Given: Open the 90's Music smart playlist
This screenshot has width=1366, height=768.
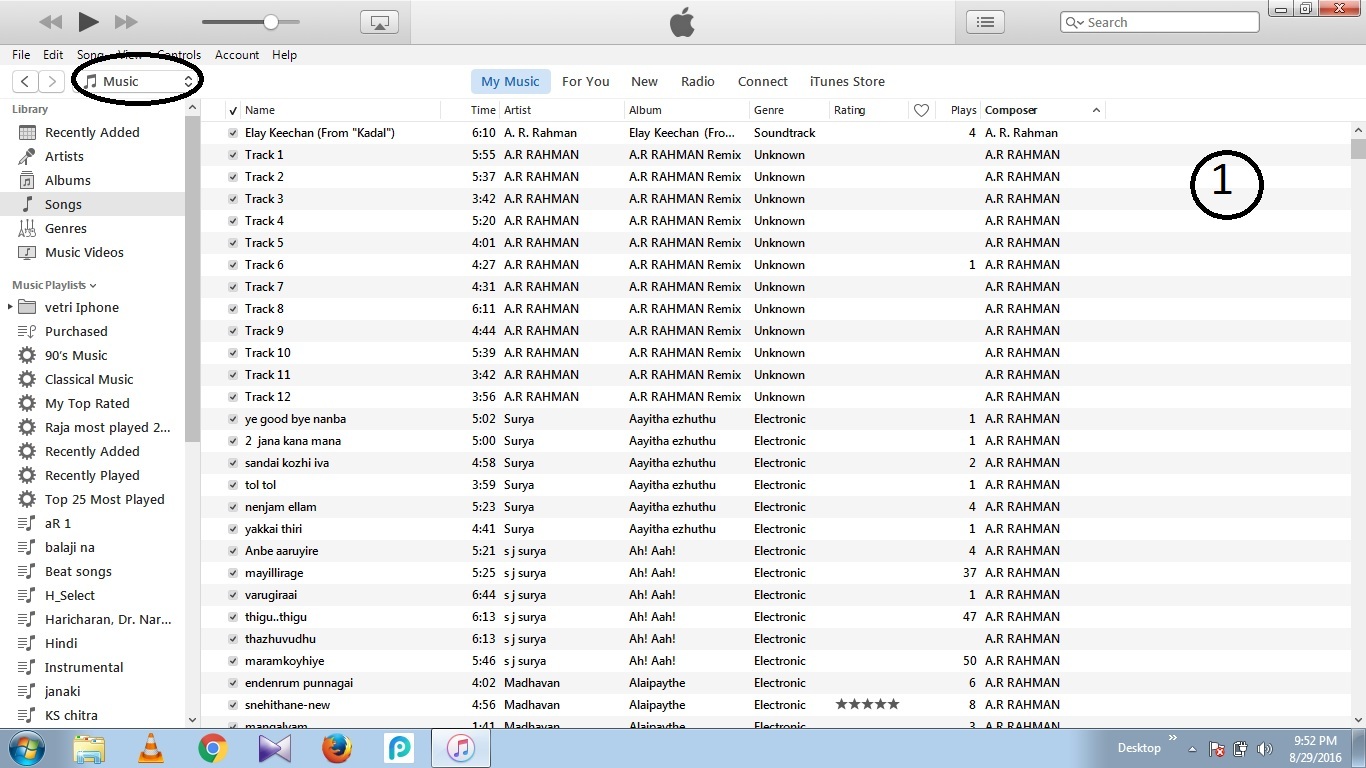Looking at the screenshot, I should (76, 355).
